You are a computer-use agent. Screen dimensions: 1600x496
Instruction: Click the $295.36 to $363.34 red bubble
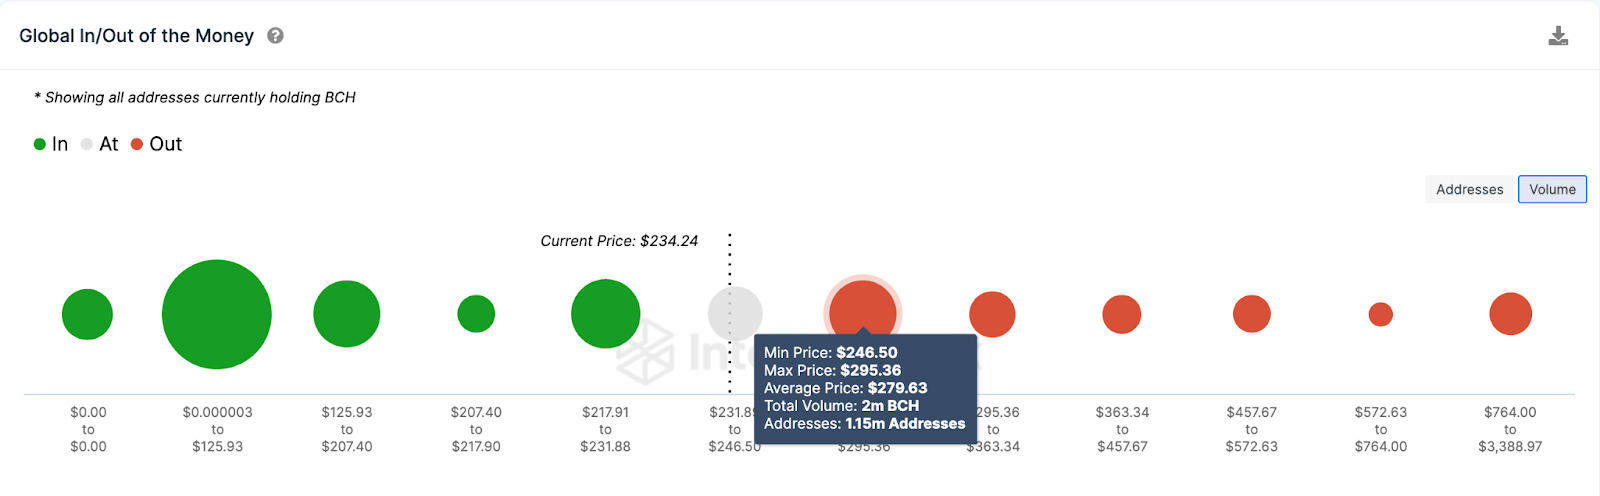click(x=993, y=314)
